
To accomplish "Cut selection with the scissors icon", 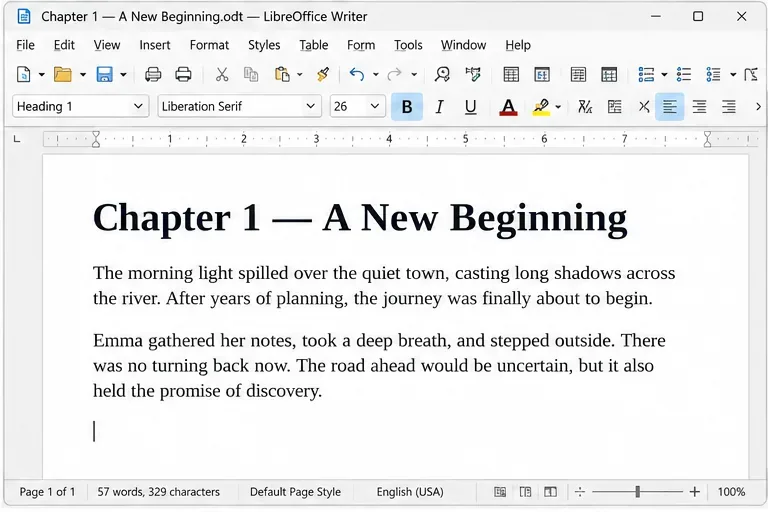I will click(222, 74).
